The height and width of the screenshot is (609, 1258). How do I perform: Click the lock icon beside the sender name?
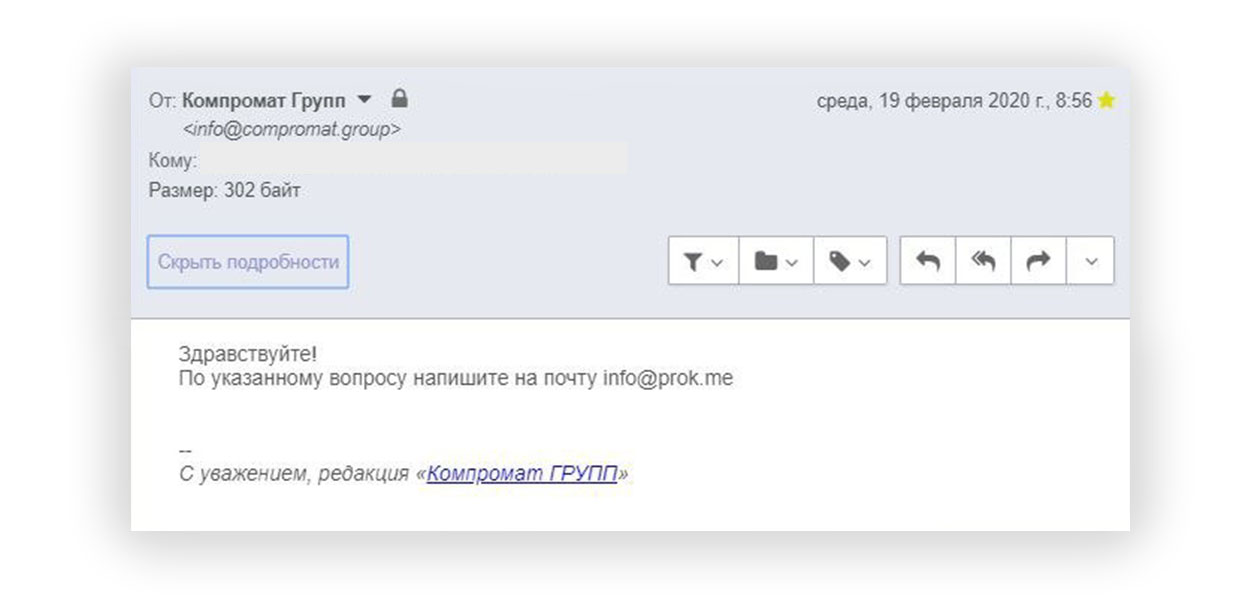tap(399, 99)
